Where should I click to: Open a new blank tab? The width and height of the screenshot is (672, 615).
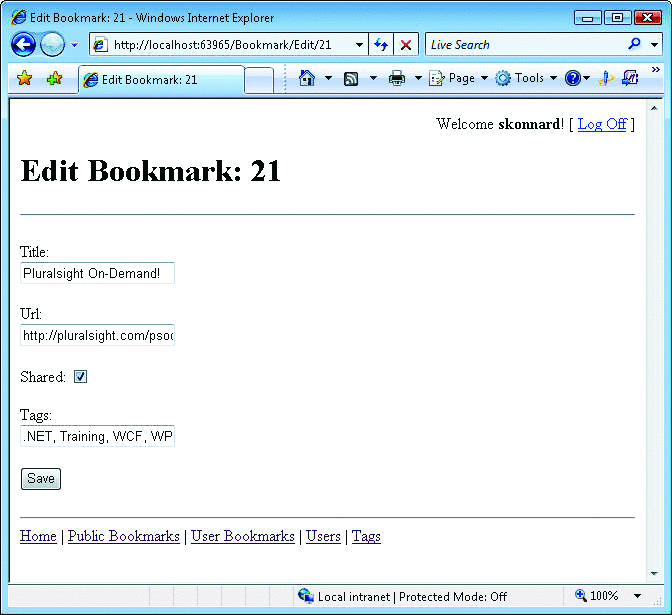tap(259, 80)
